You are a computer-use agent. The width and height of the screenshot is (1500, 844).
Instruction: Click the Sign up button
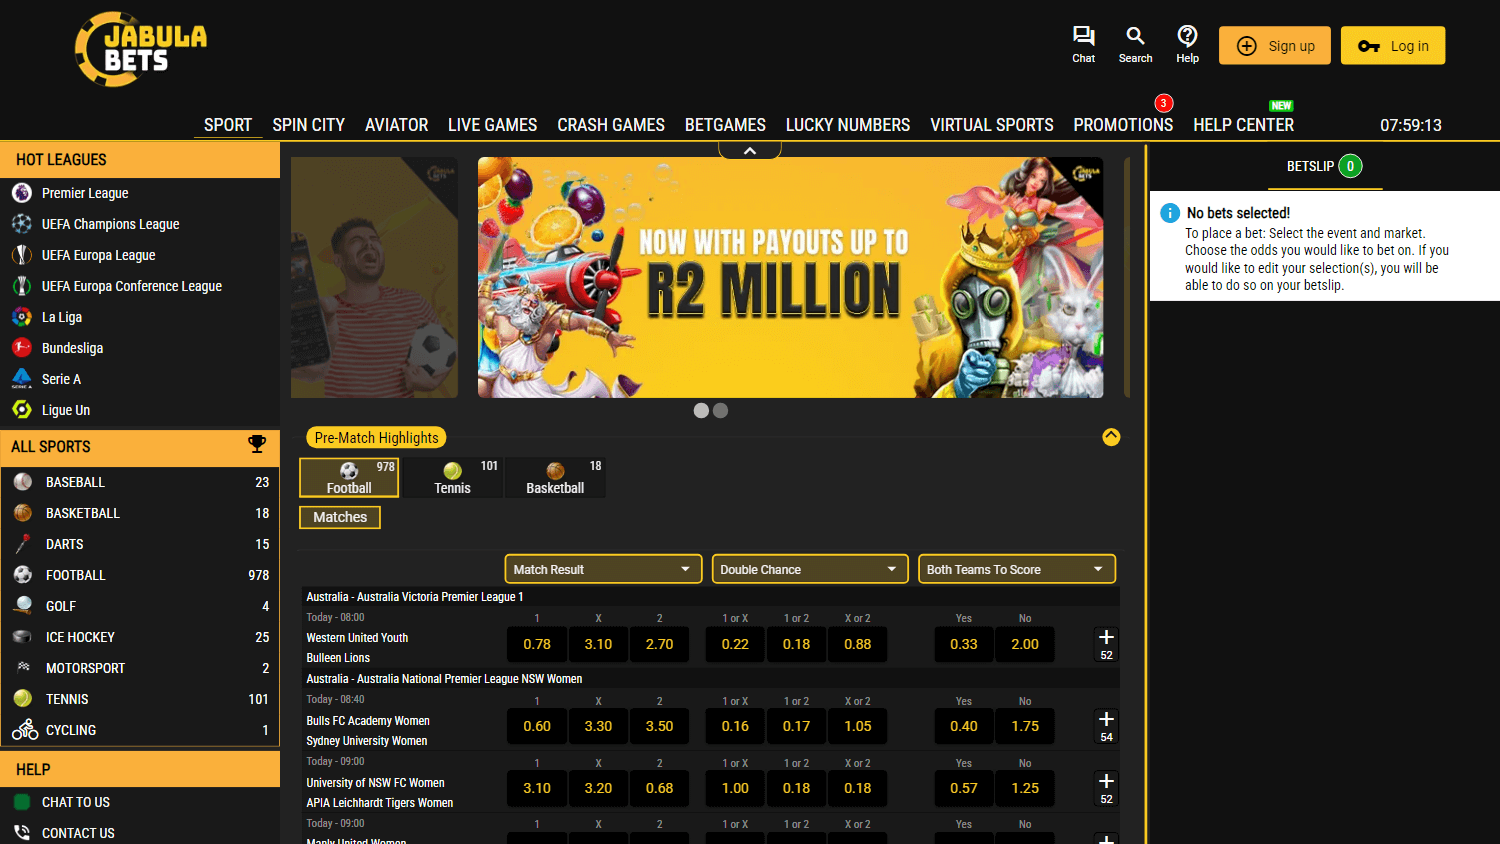coord(1275,46)
